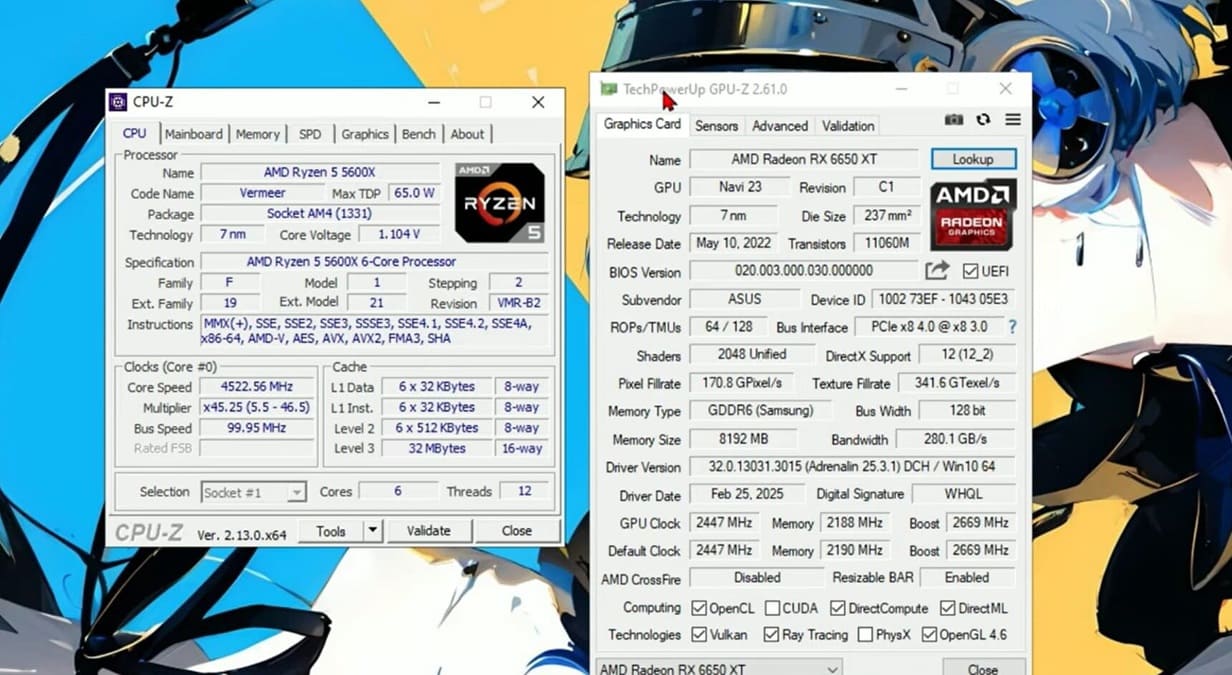
Task: Click the Resizable BAR value Enabled
Action: coord(967,577)
